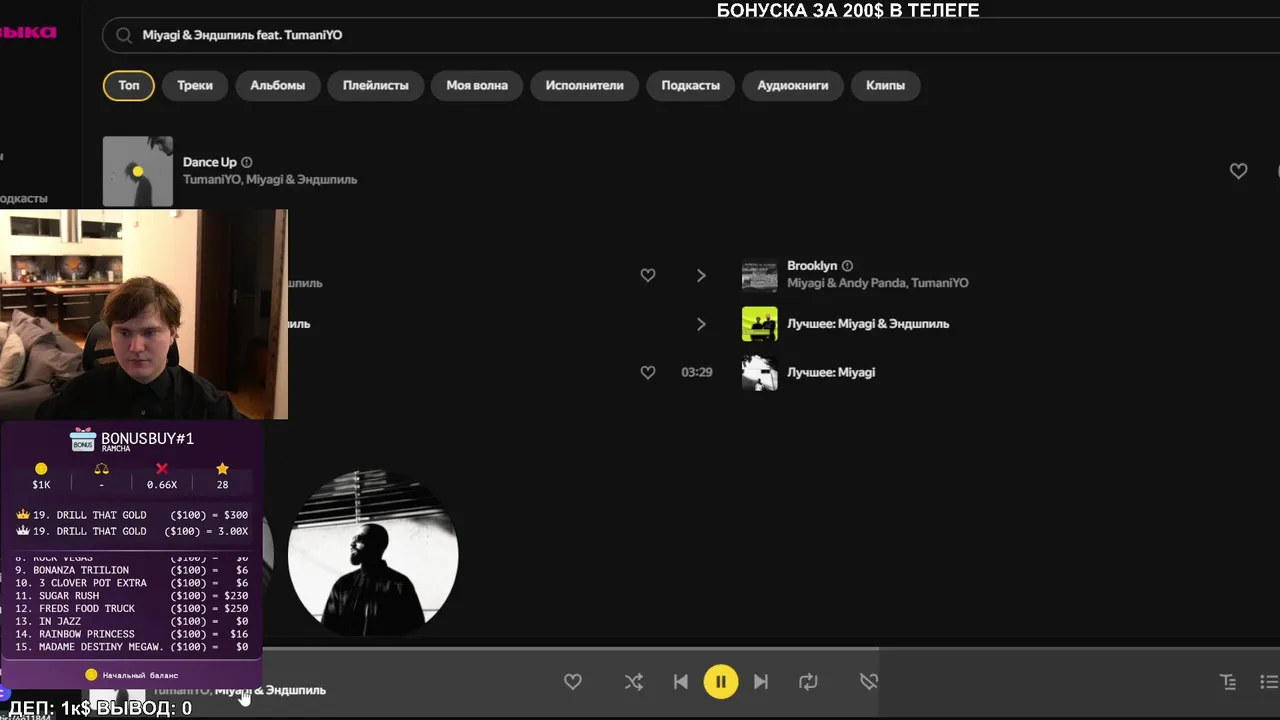This screenshot has height=720, width=1280.
Task: Click the info icon next to Brooklyn
Action: click(x=847, y=266)
